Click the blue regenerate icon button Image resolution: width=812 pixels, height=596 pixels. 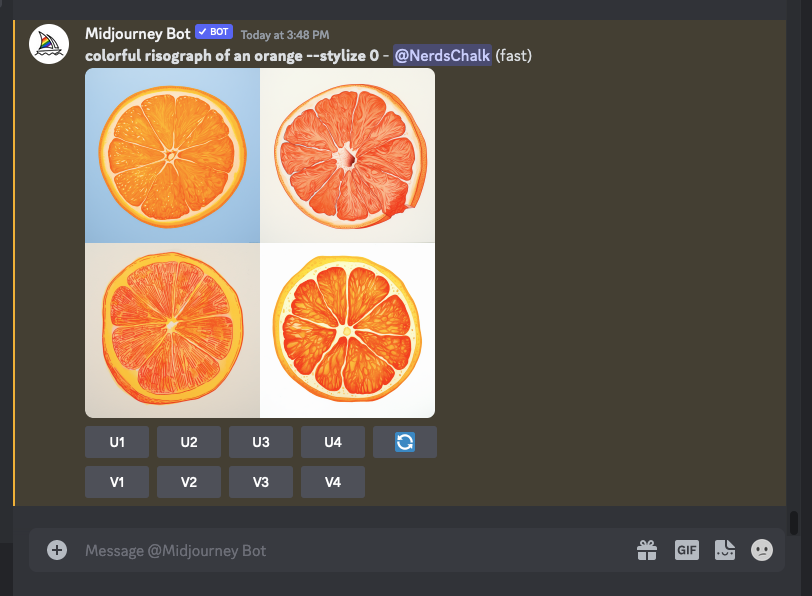point(404,442)
